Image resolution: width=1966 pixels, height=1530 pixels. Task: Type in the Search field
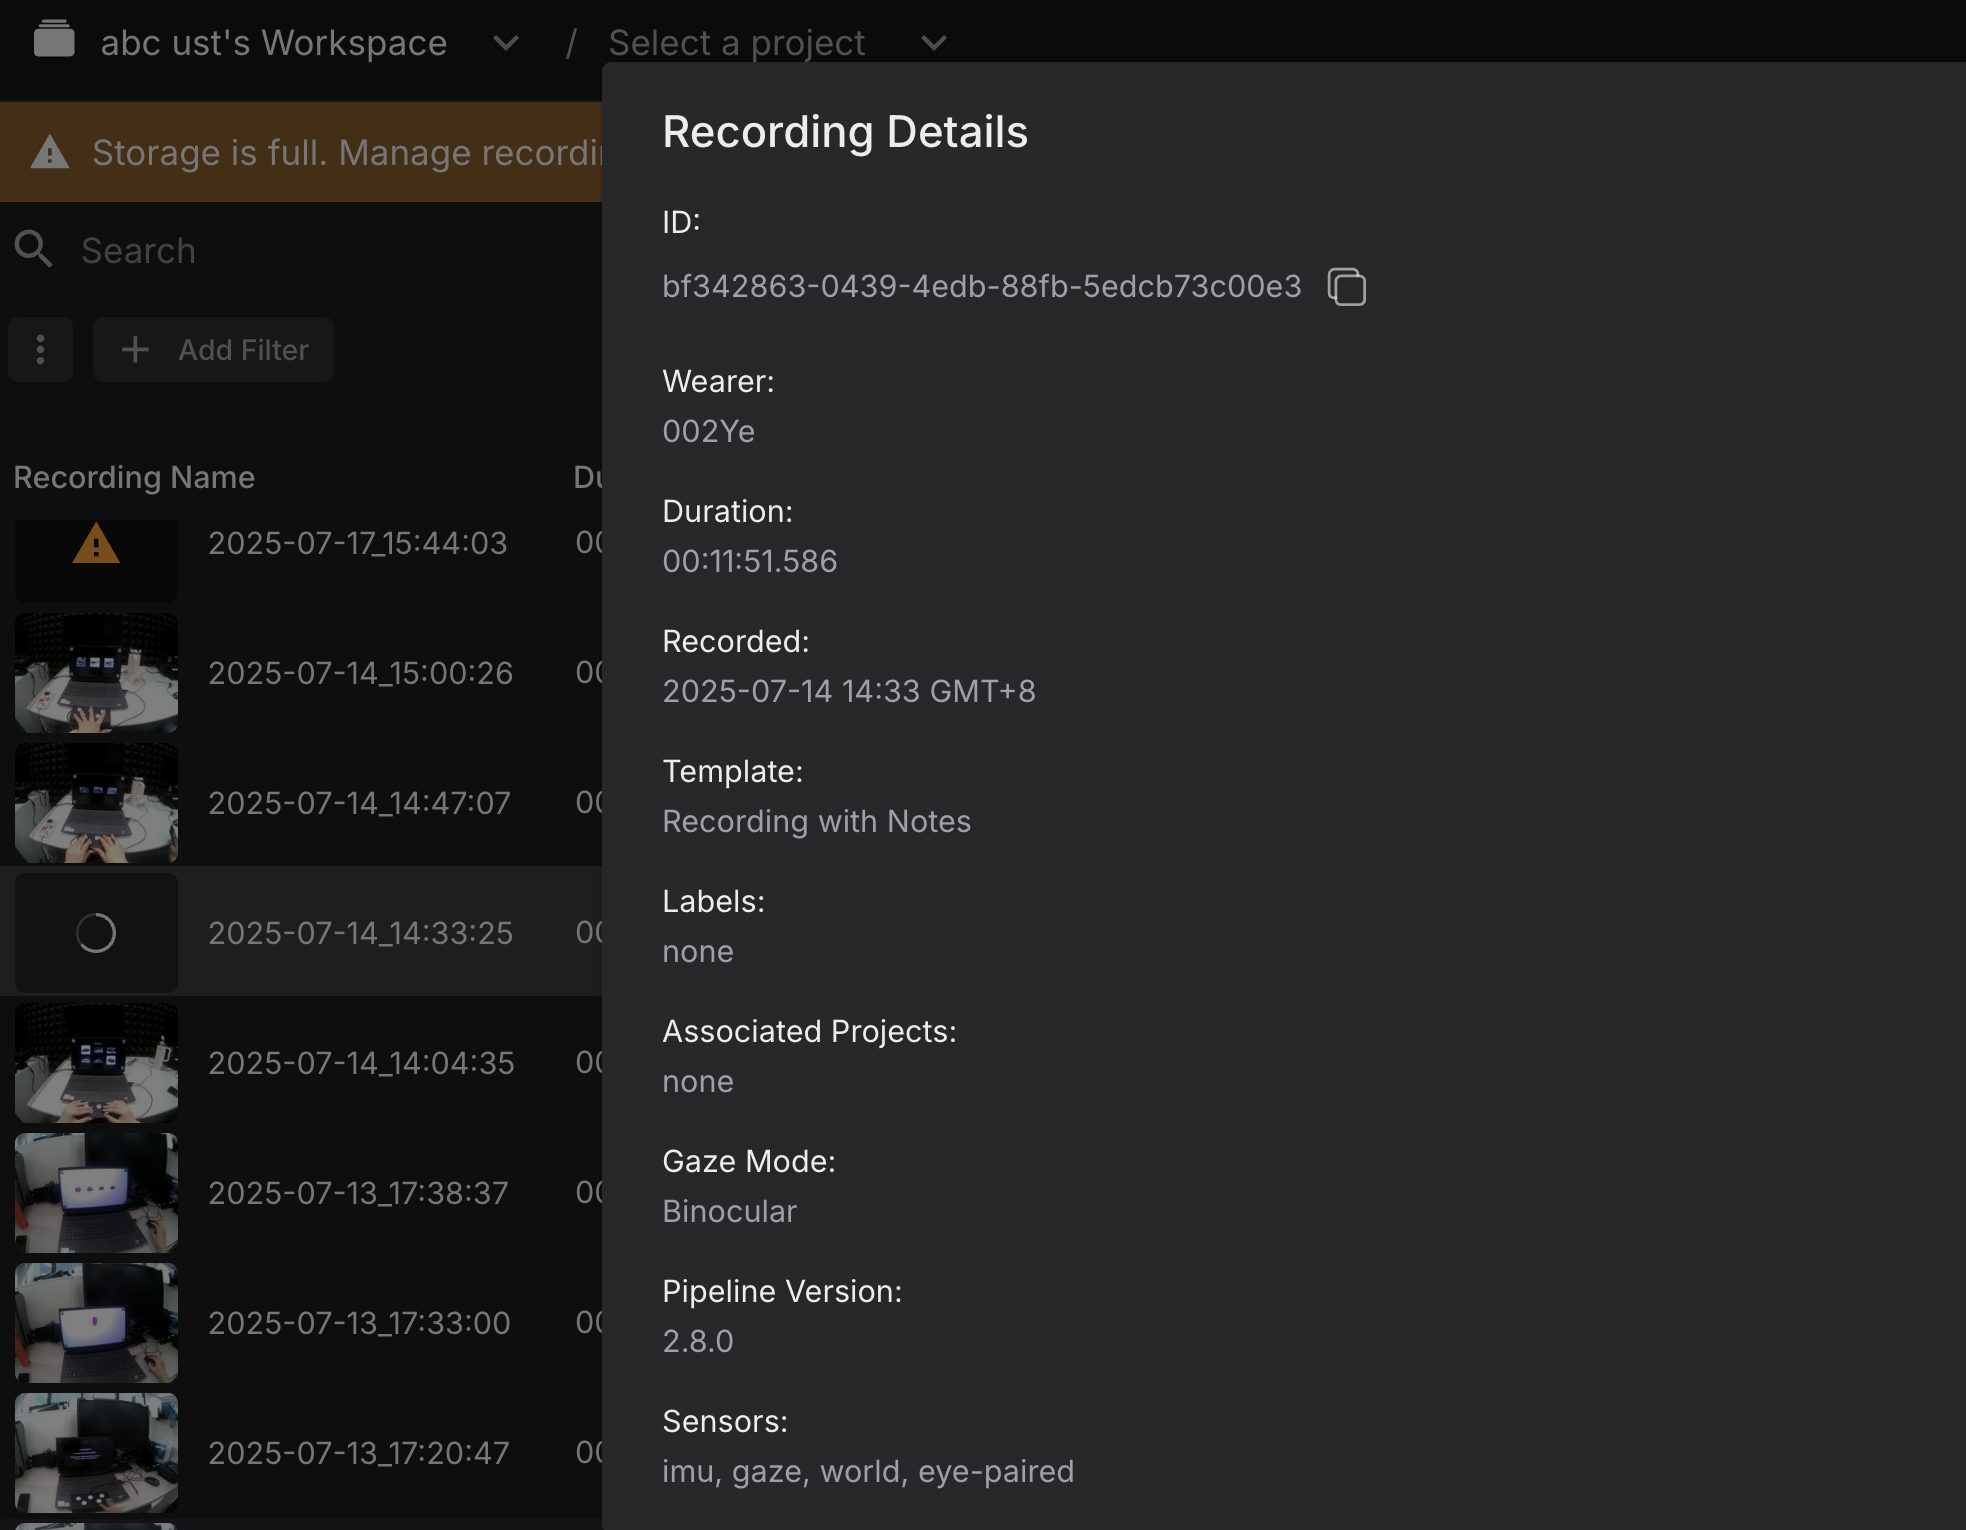(300, 251)
